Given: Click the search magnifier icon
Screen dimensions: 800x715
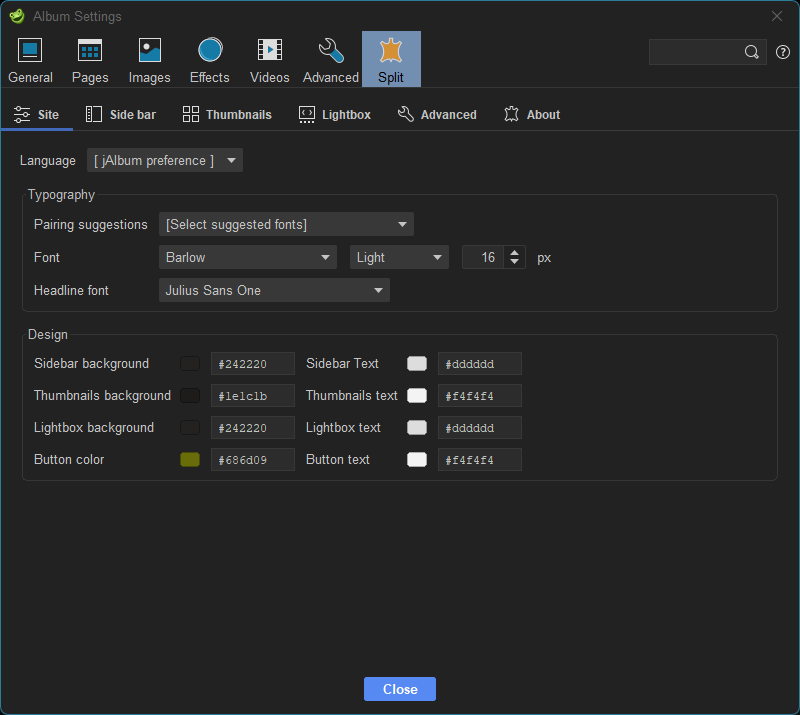Looking at the screenshot, I should [751, 52].
